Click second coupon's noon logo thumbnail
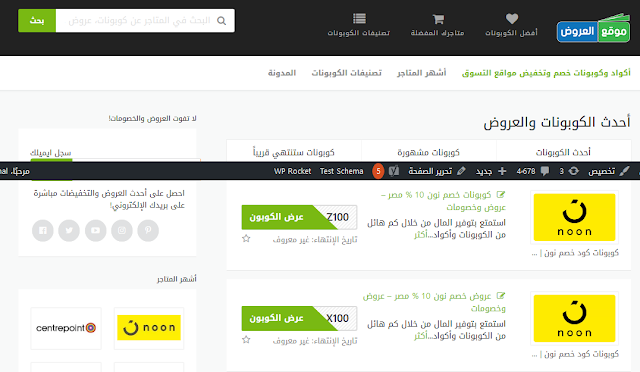640x372 pixels. 574,318
